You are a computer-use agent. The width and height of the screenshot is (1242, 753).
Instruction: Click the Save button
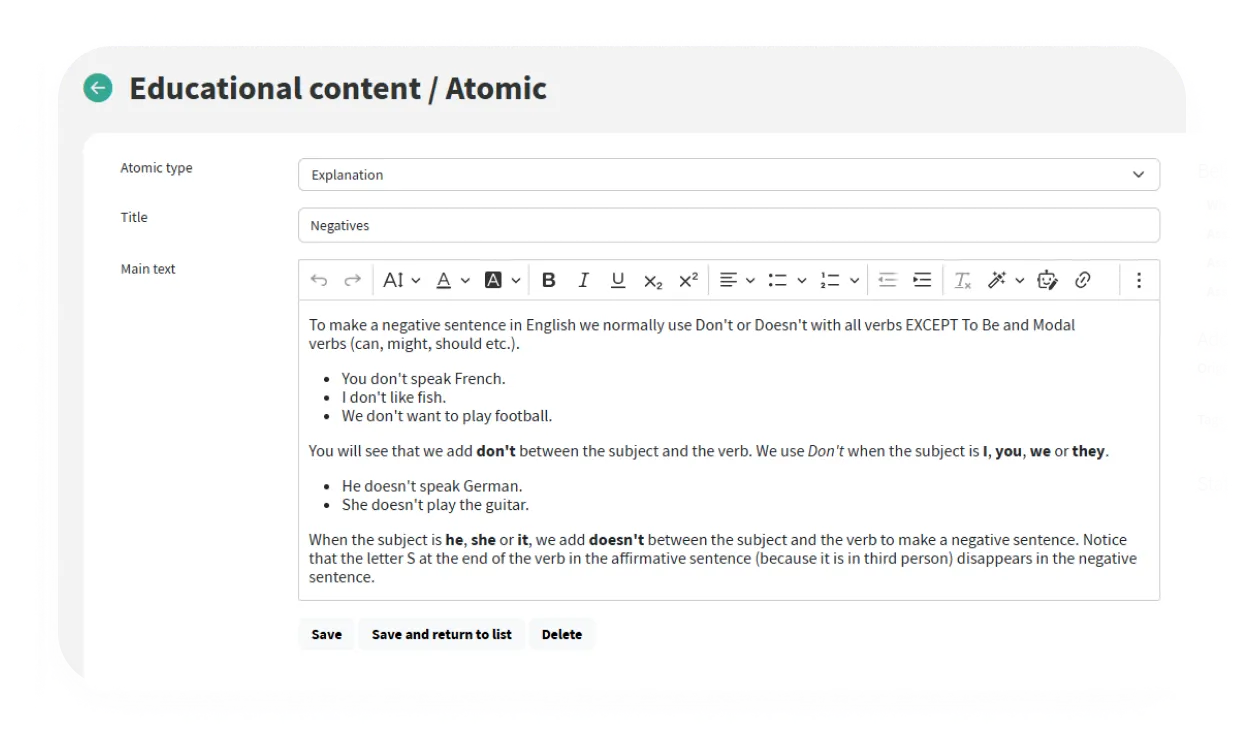pyautogui.click(x=326, y=634)
